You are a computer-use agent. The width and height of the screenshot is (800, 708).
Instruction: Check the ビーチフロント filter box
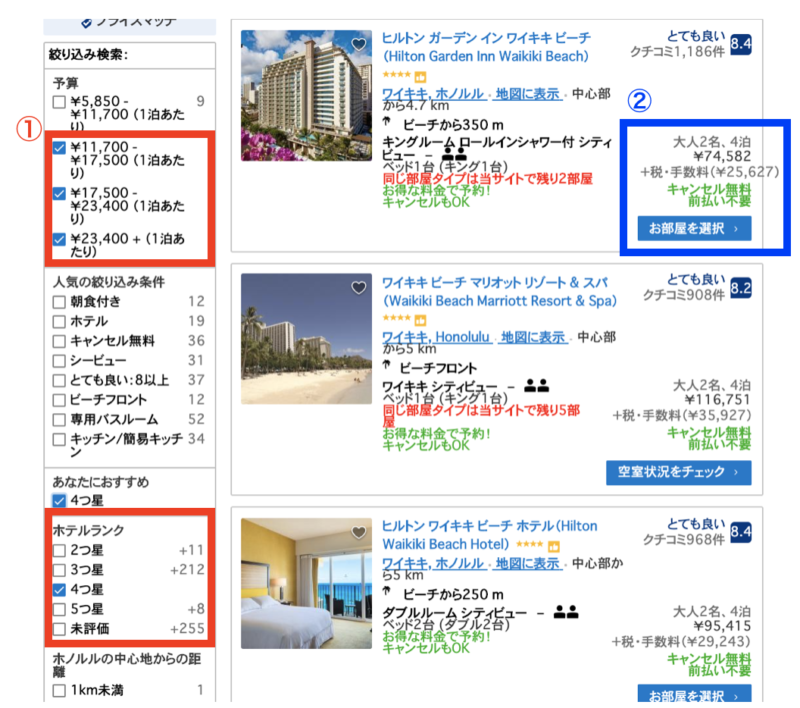[59, 400]
